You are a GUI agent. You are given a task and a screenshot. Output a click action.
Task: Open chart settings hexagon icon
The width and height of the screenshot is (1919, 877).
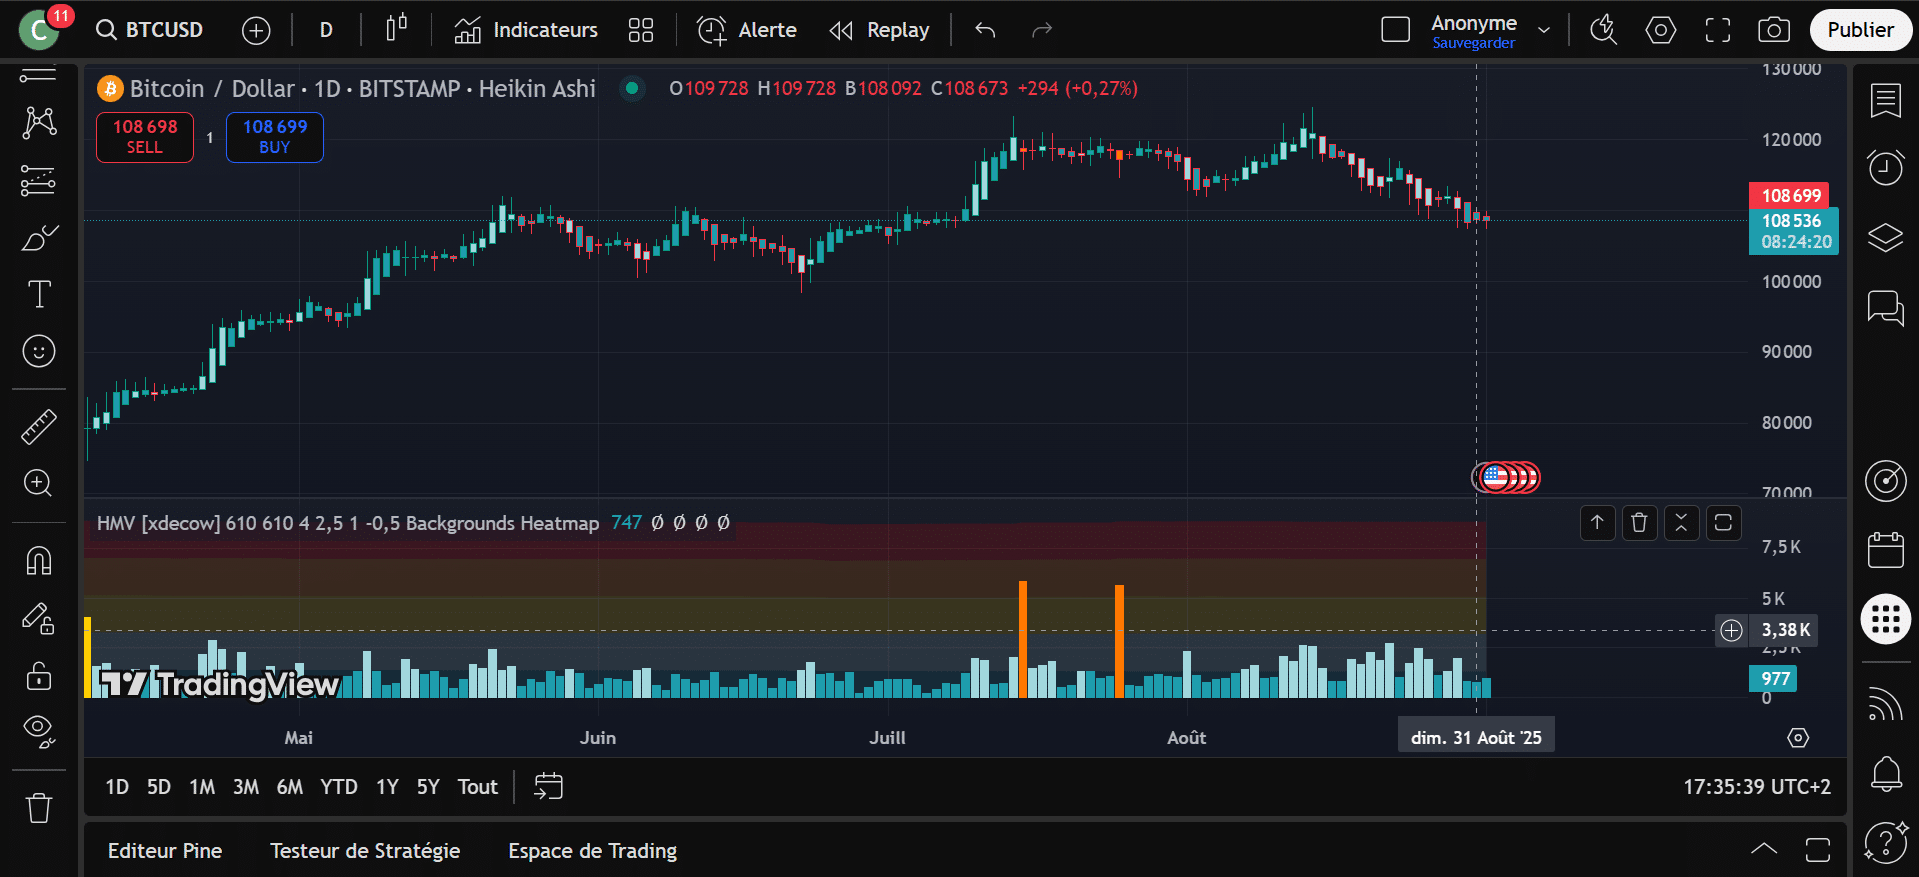tap(1660, 30)
